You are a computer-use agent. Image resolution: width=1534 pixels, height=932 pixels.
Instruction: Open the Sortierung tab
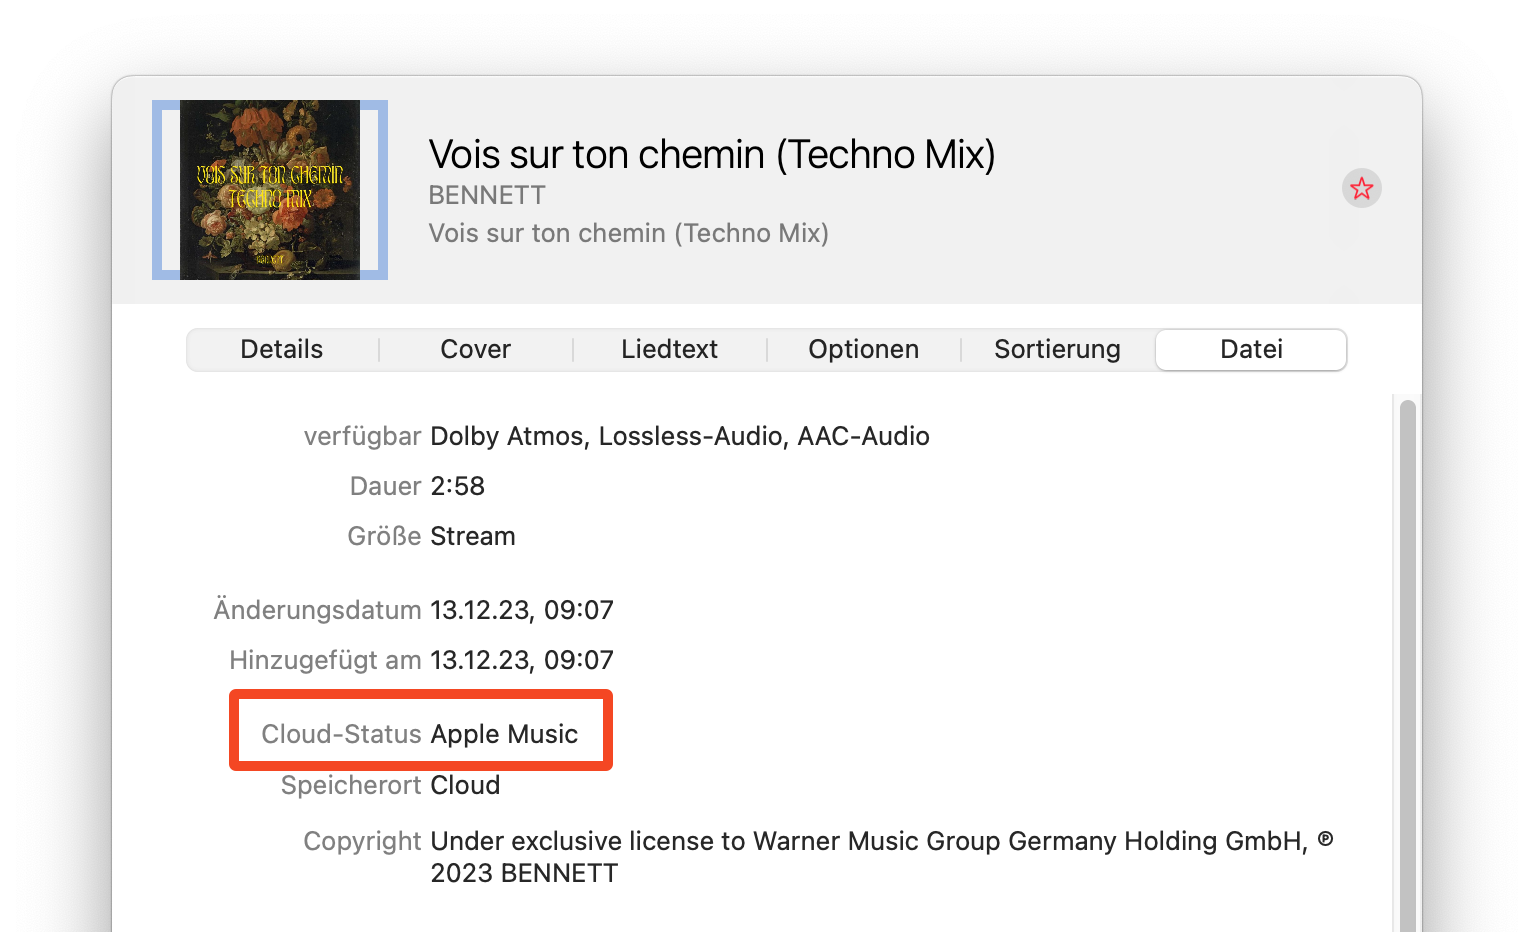[1057, 349]
